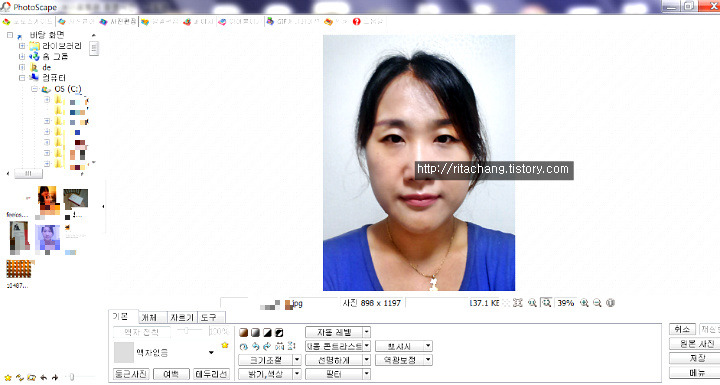Open the 자동 콘트라스트 dropdown arrow

pos(366,346)
